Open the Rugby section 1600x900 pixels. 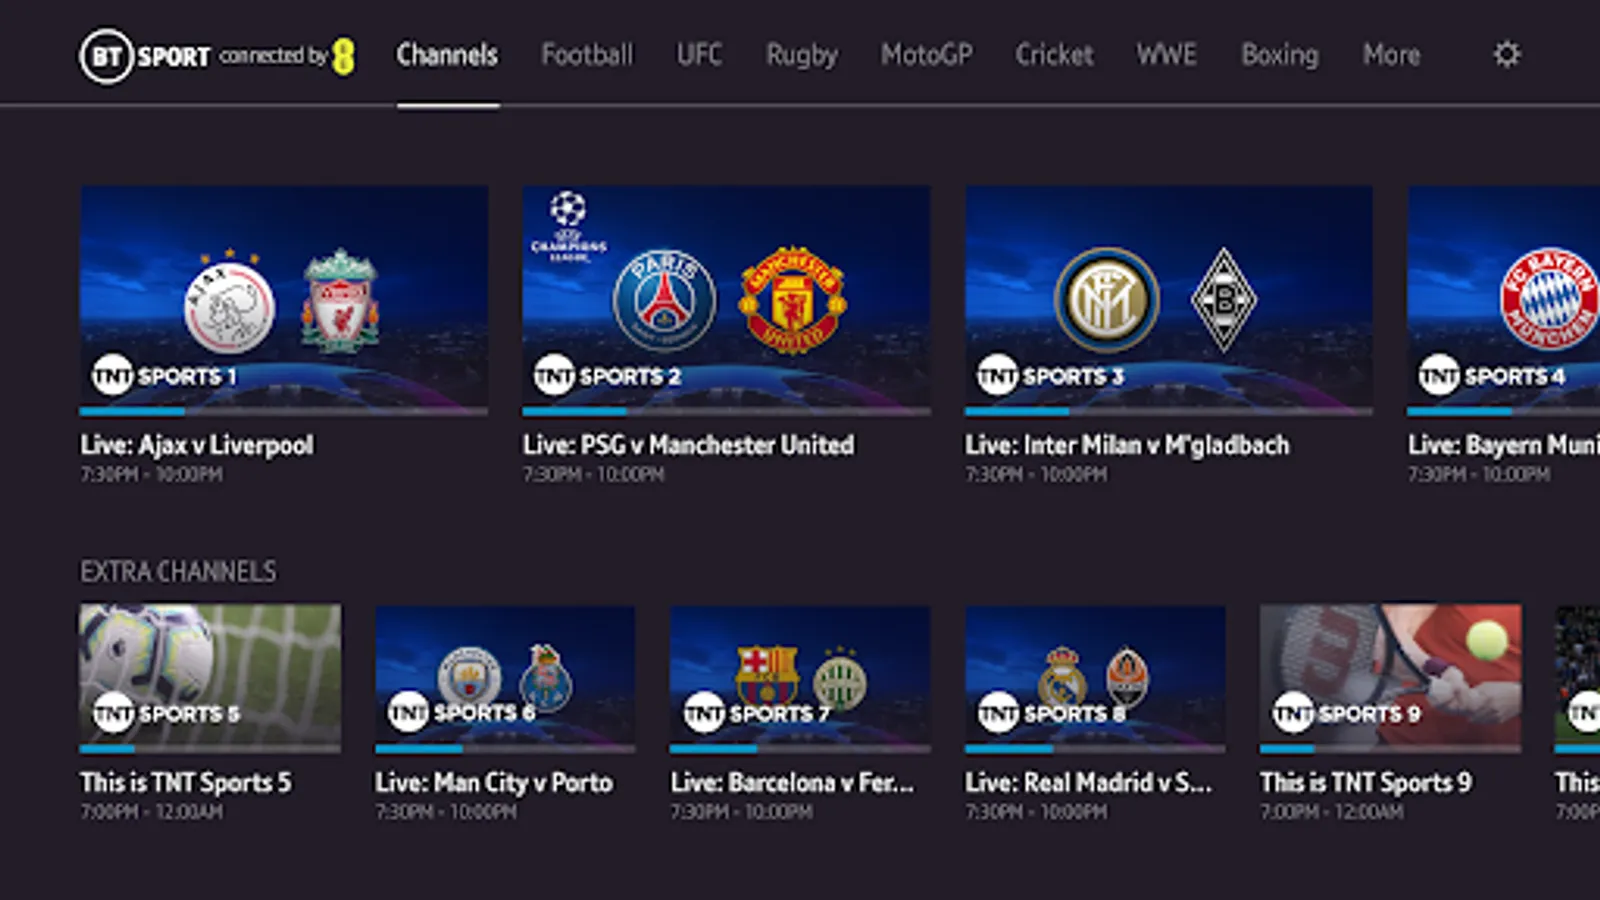point(802,55)
